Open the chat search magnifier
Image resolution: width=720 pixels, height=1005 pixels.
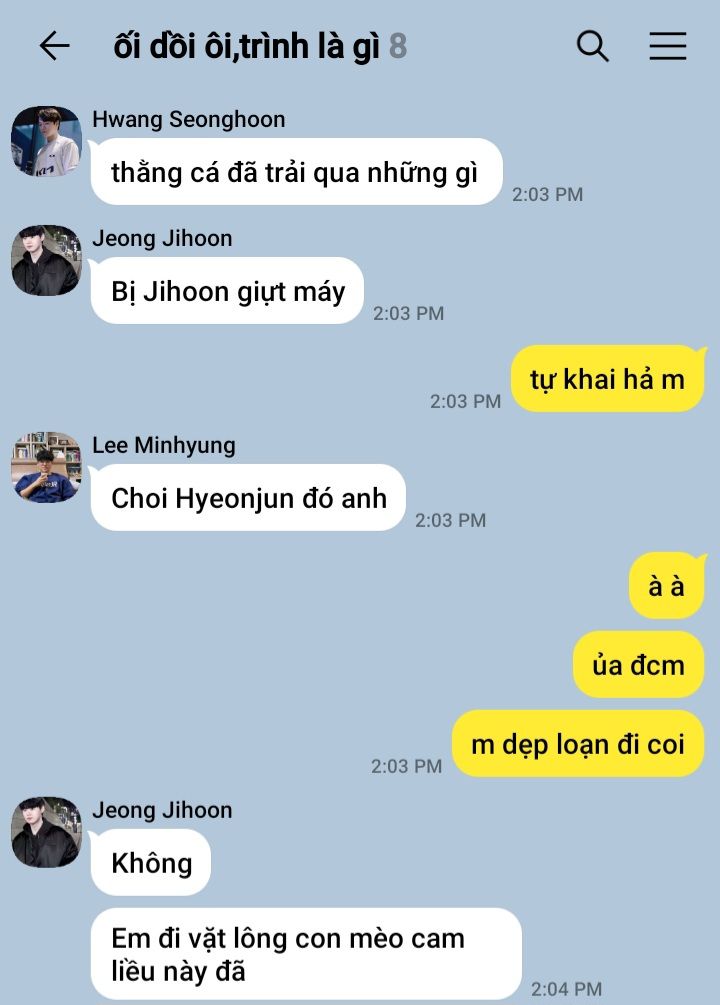click(592, 46)
